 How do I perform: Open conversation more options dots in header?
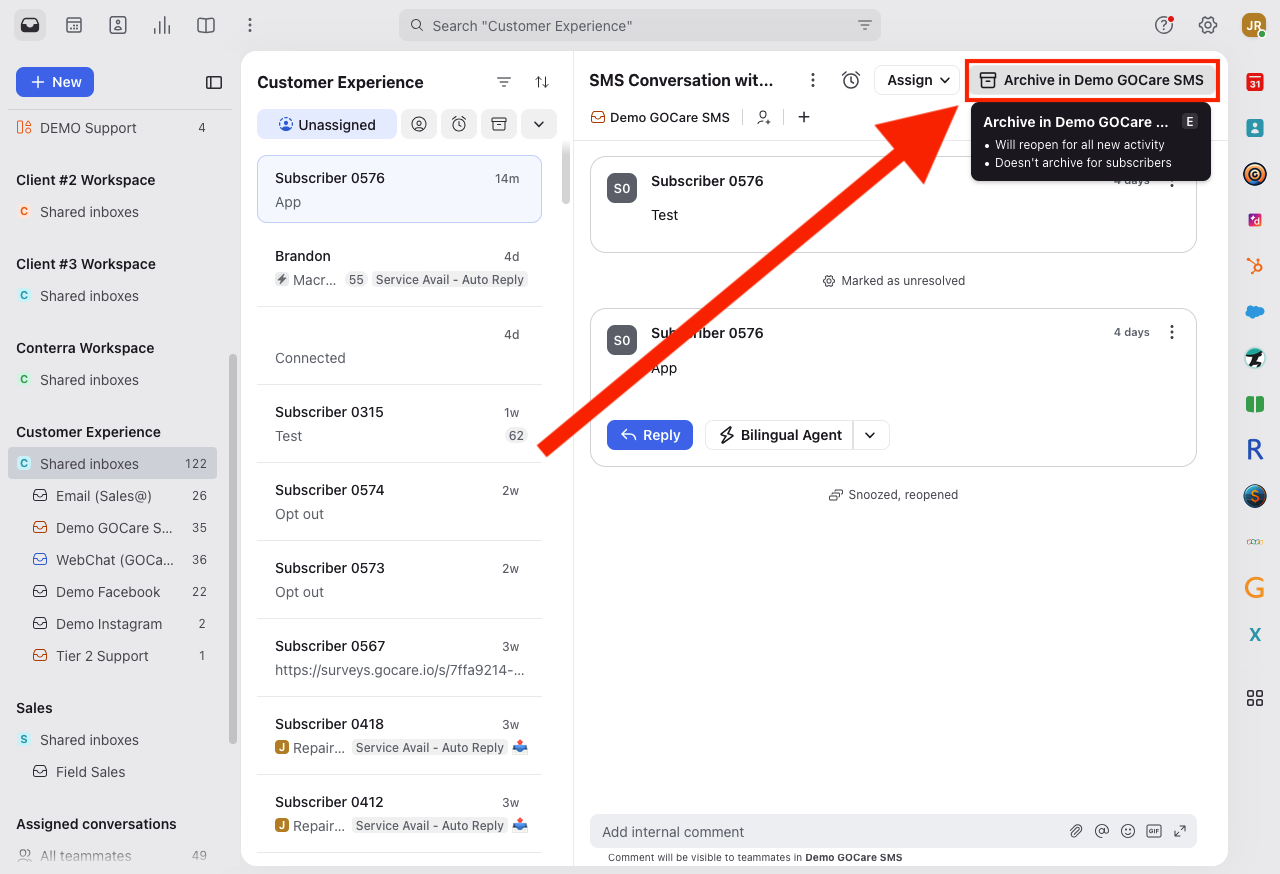[x=813, y=80]
